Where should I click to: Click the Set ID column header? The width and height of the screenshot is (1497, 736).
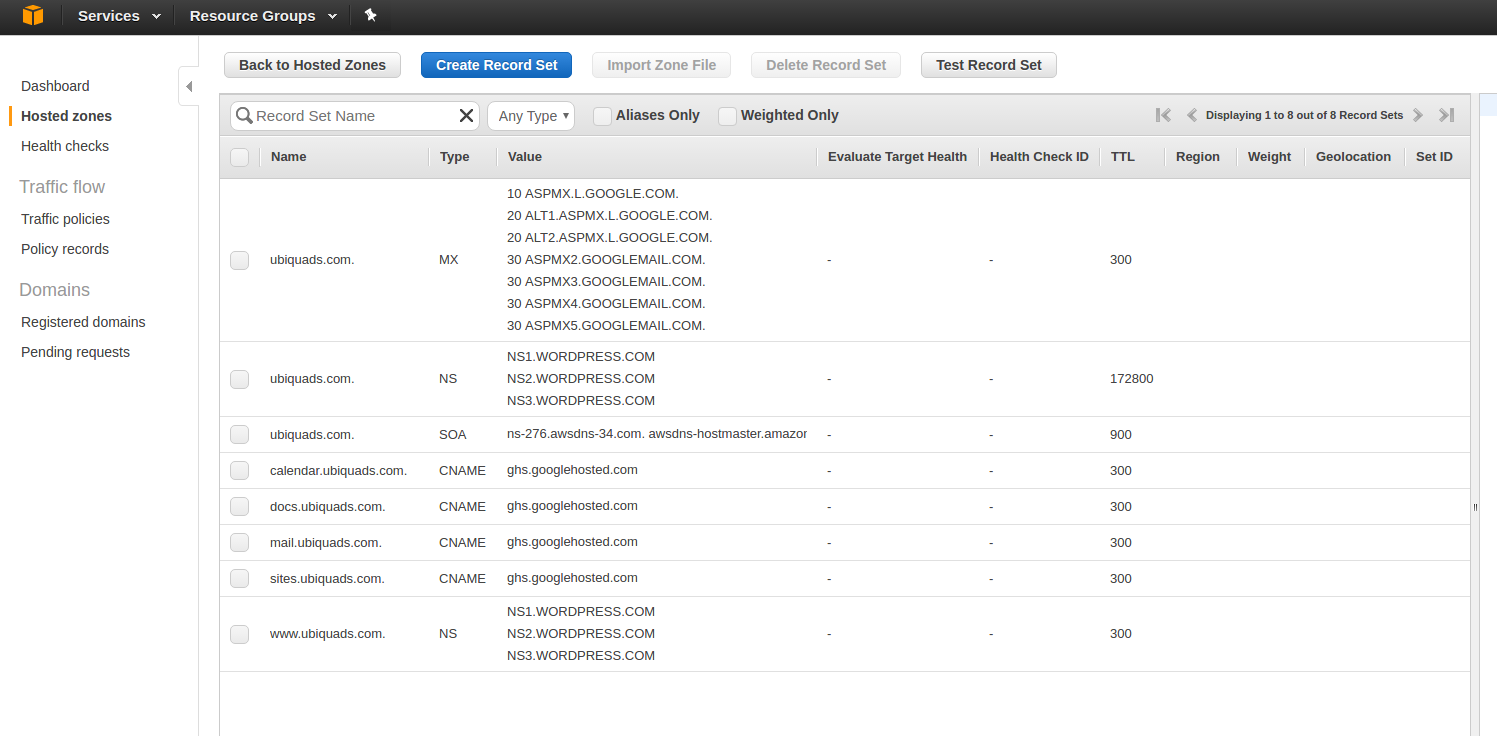pyautogui.click(x=1434, y=157)
